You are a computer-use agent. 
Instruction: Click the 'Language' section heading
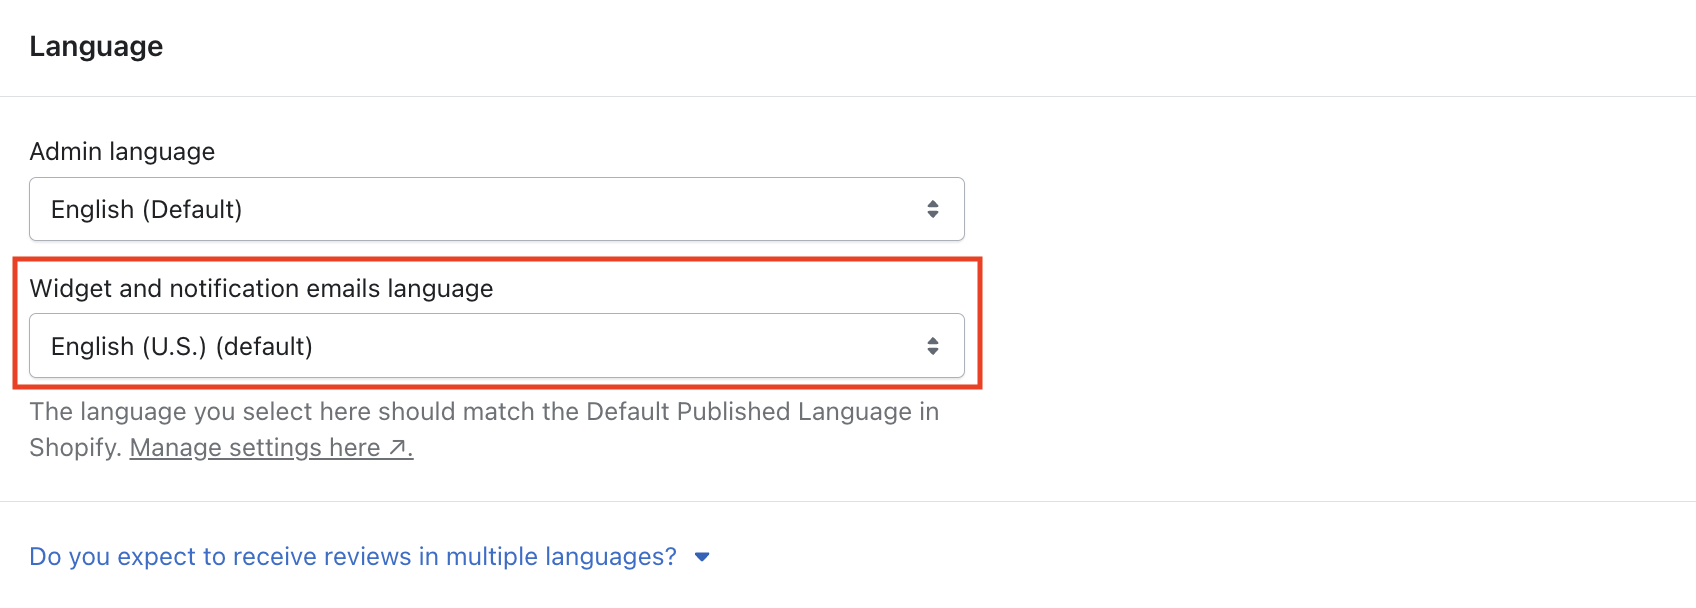(x=96, y=46)
